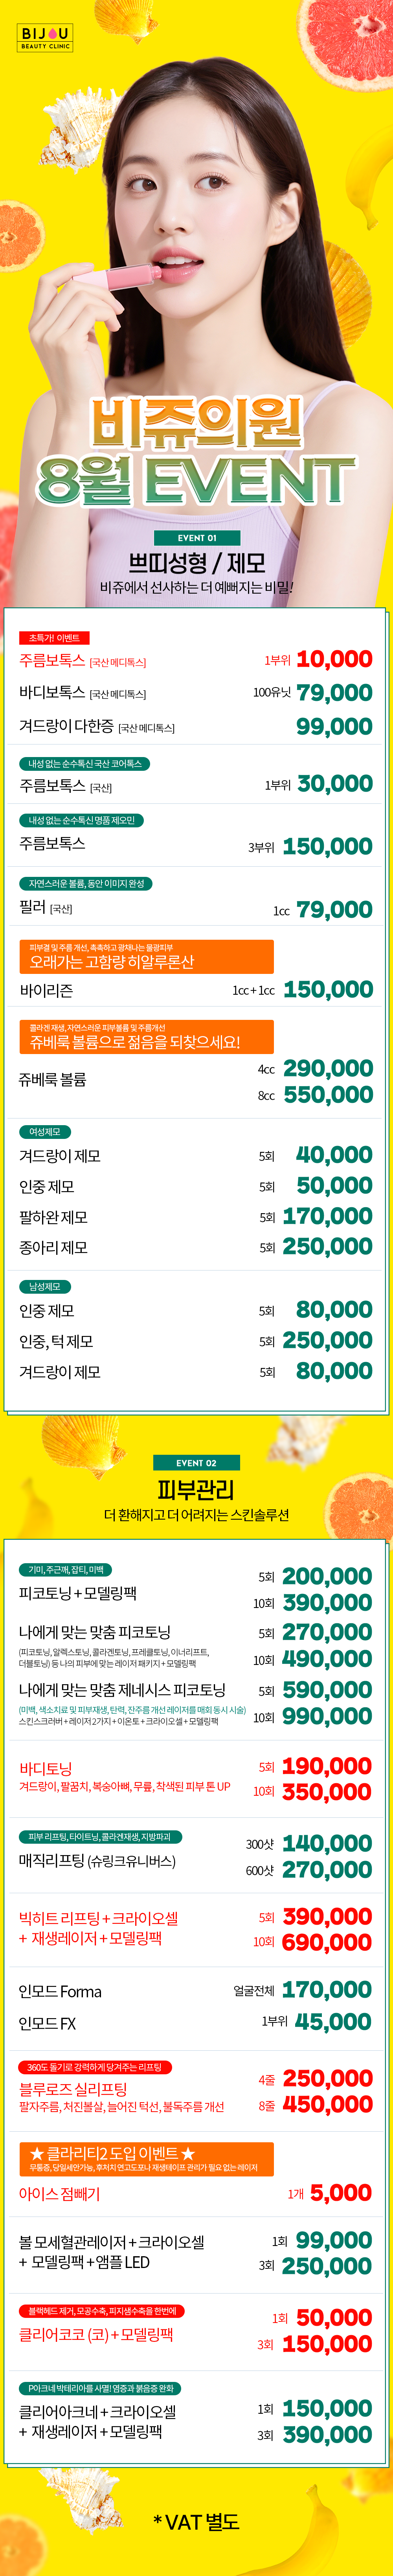Click the 피코토닝+모델링팩 item

[x=78, y=1593]
